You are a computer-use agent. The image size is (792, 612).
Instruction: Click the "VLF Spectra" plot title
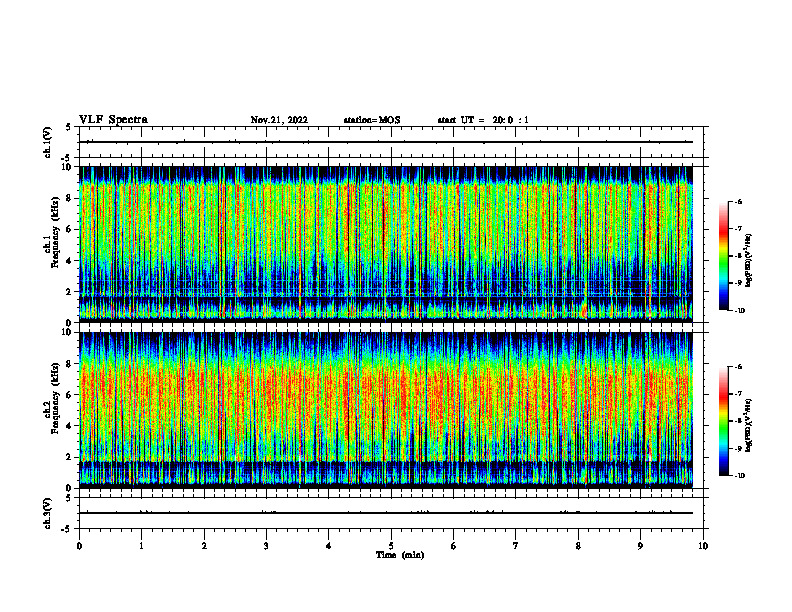click(x=113, y=120)
